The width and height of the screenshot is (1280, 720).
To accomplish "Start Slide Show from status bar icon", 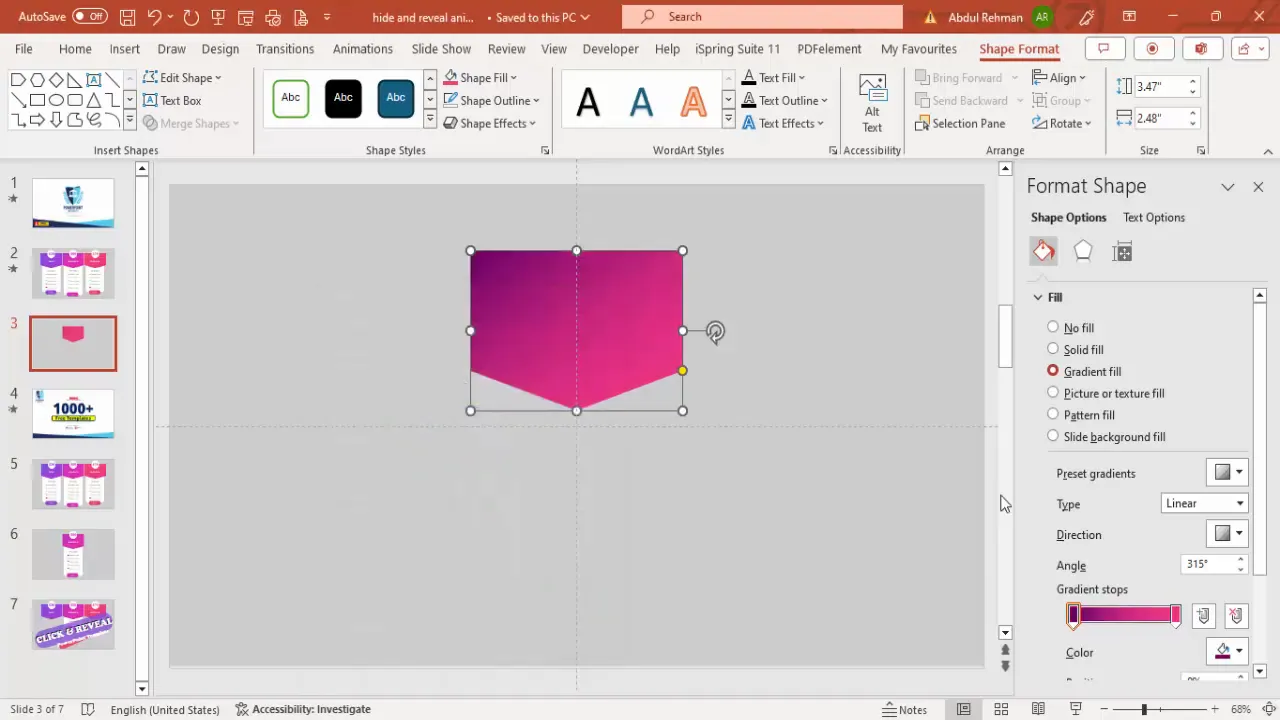I will [1075, 709].
